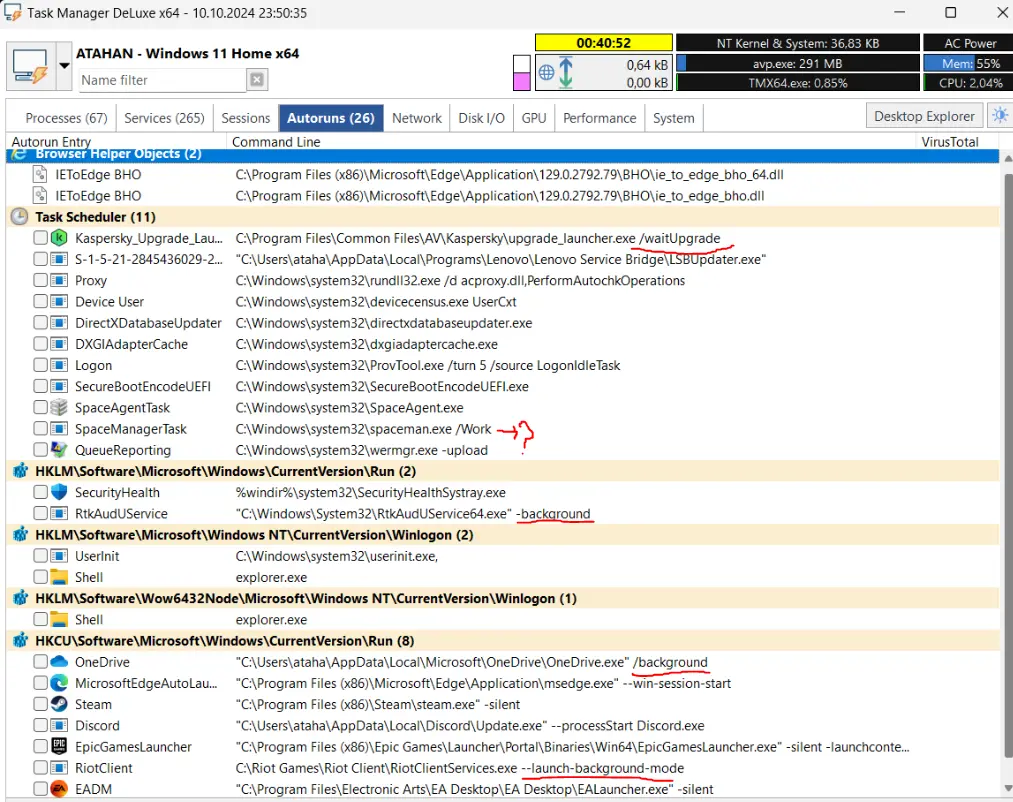Click the RtkAudUService row icon
The width and height of the screenshot is (1013, 802).
(59, 514)
